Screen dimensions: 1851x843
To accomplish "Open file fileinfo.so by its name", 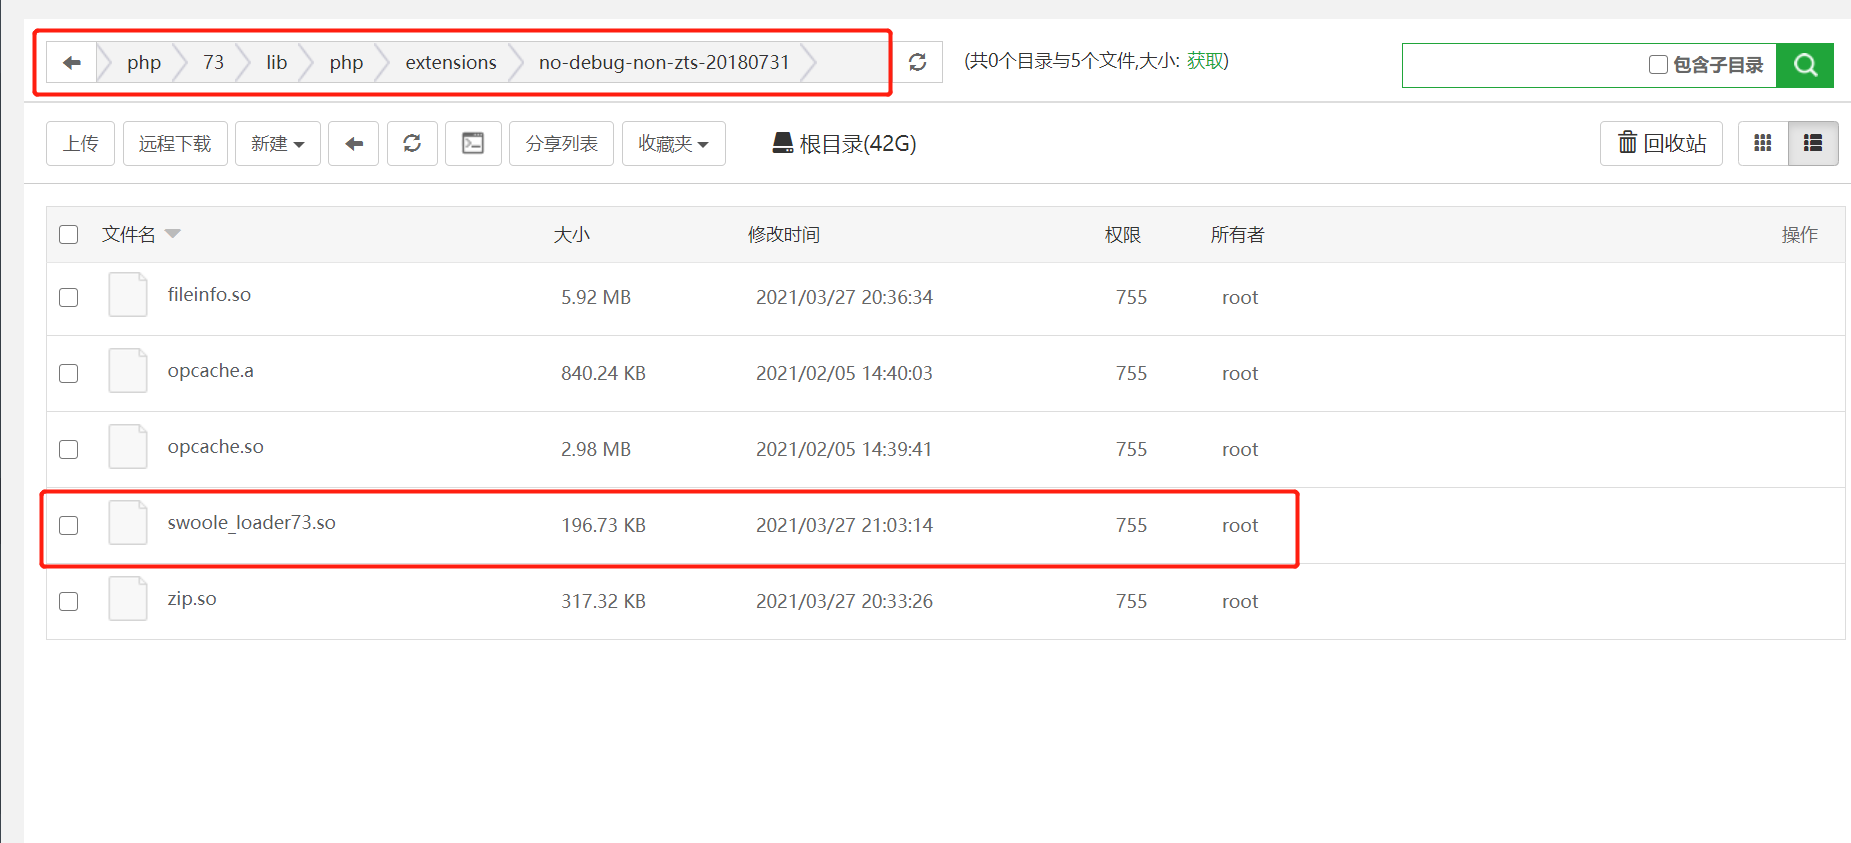I will 209,295.
